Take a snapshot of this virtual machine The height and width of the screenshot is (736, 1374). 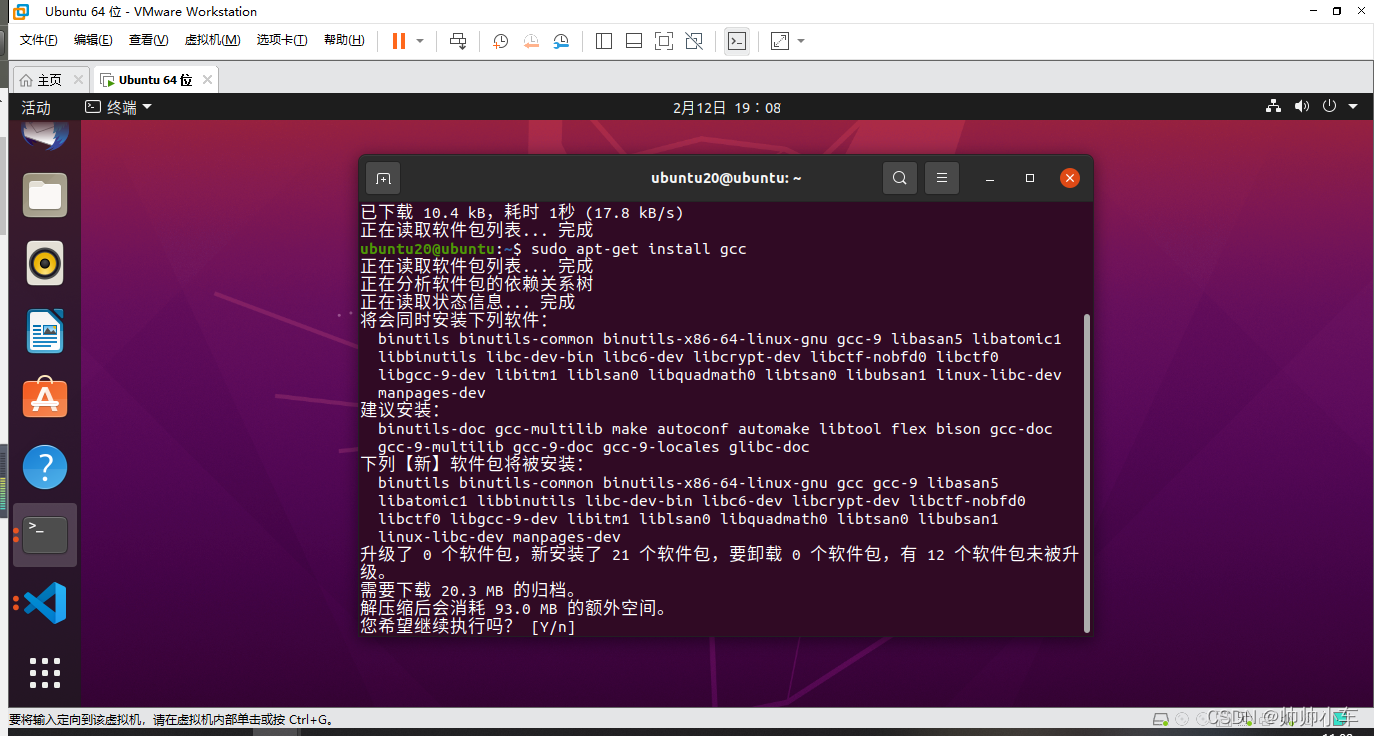point(501,41)
